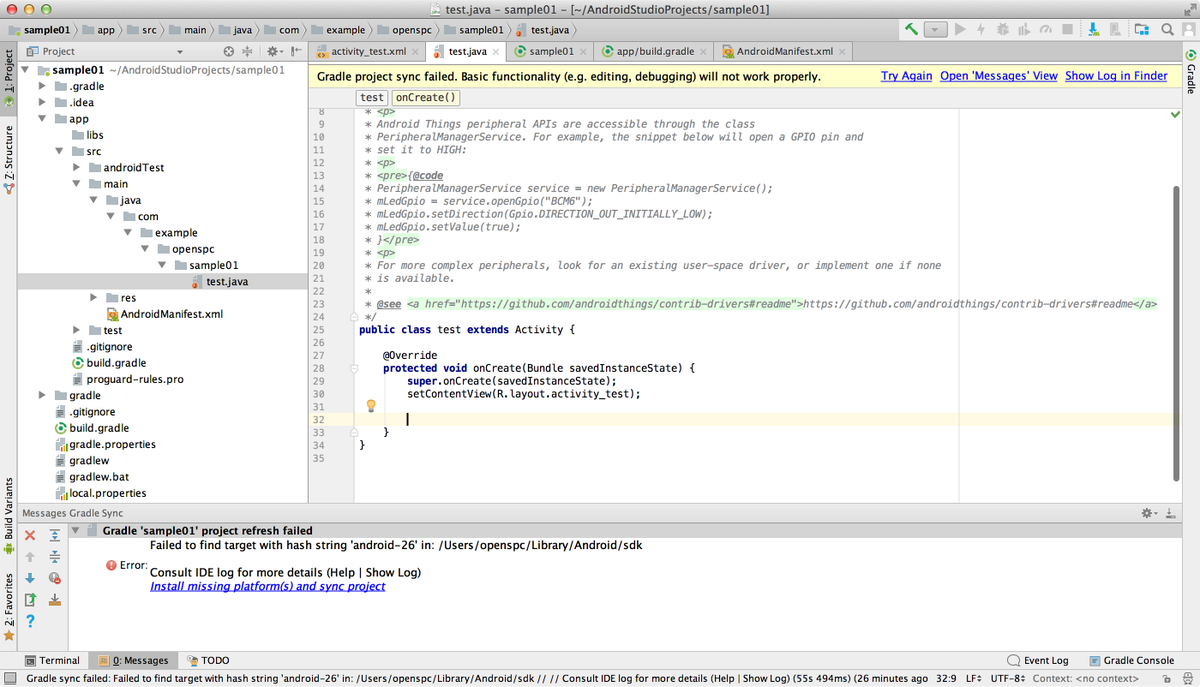Click the test class breadcrumb
Image resolution: width=1200 pixels, height=687 pixels.
[372, 97]
